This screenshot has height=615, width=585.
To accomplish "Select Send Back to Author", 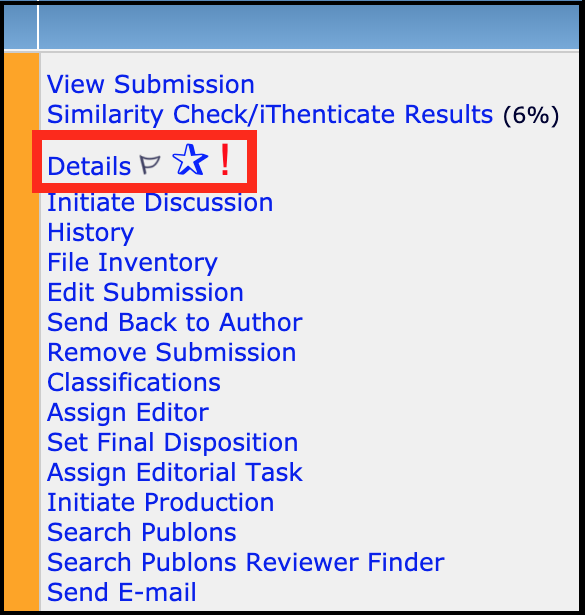I will [175, 322].
